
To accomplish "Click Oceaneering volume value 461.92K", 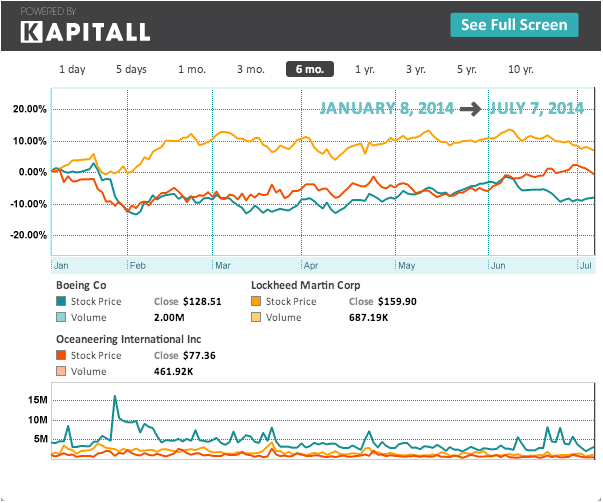I will [x=173, y=371].
